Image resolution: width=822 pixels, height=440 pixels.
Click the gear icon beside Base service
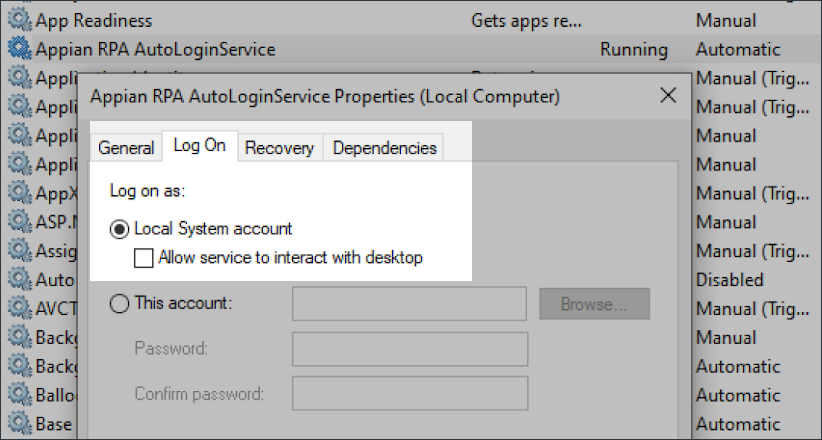click(20, 423)
